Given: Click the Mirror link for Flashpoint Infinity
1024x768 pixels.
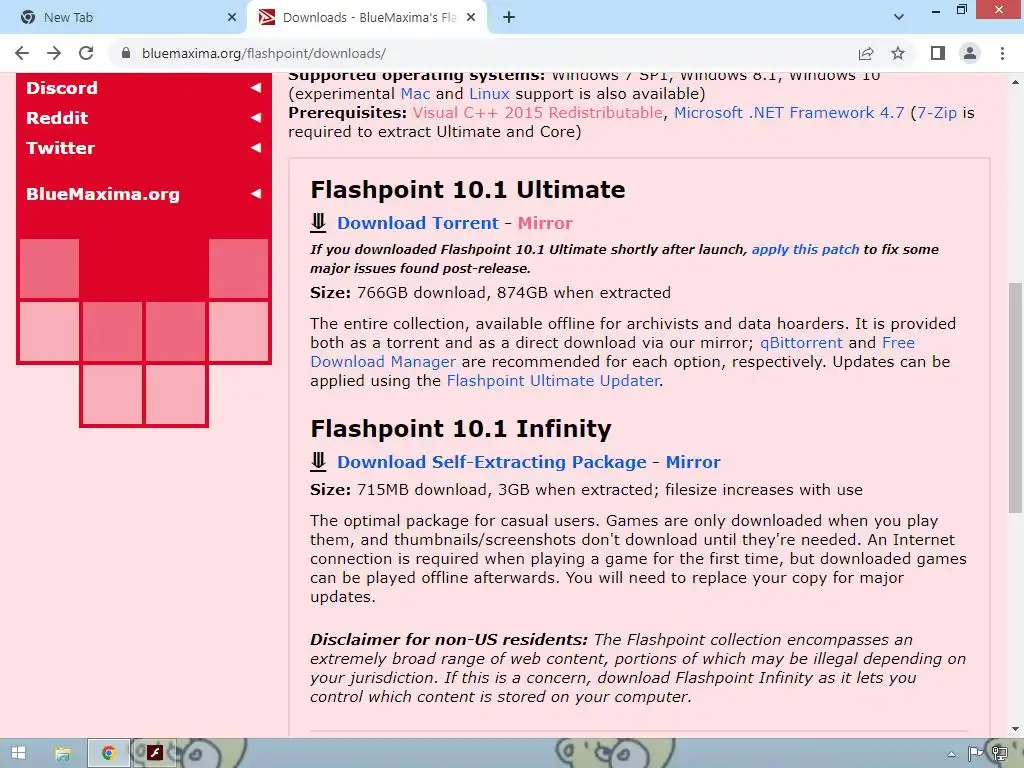Looking at the screenshot, I should click(x=693, y=462).
